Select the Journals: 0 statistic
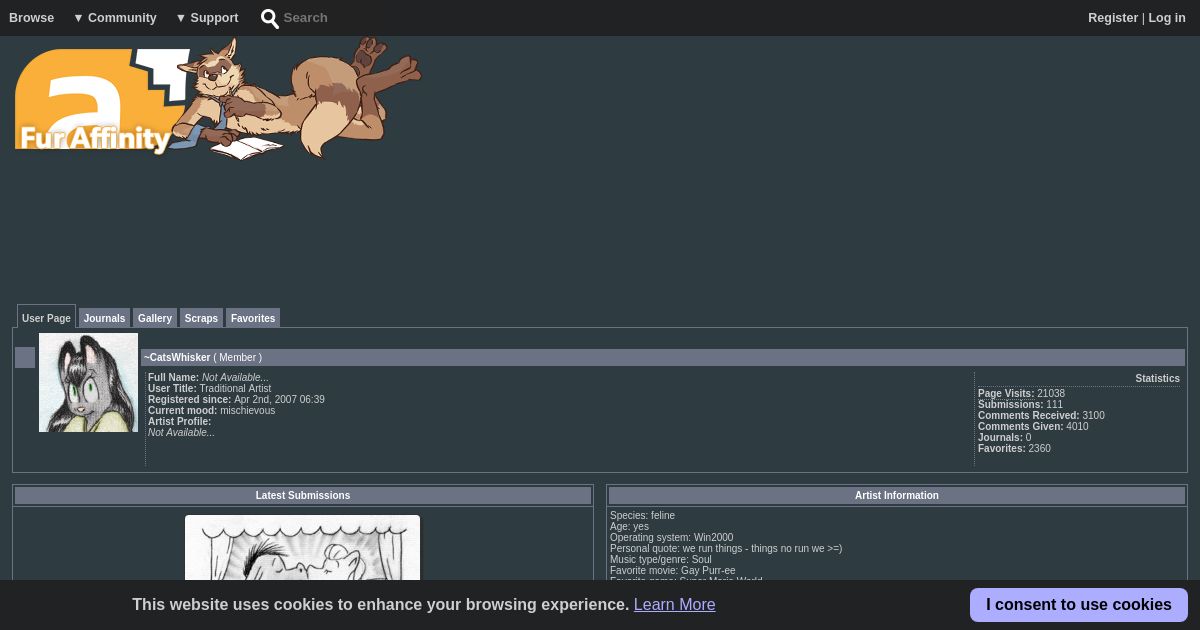1200x630 pixels. [1004, 437]
